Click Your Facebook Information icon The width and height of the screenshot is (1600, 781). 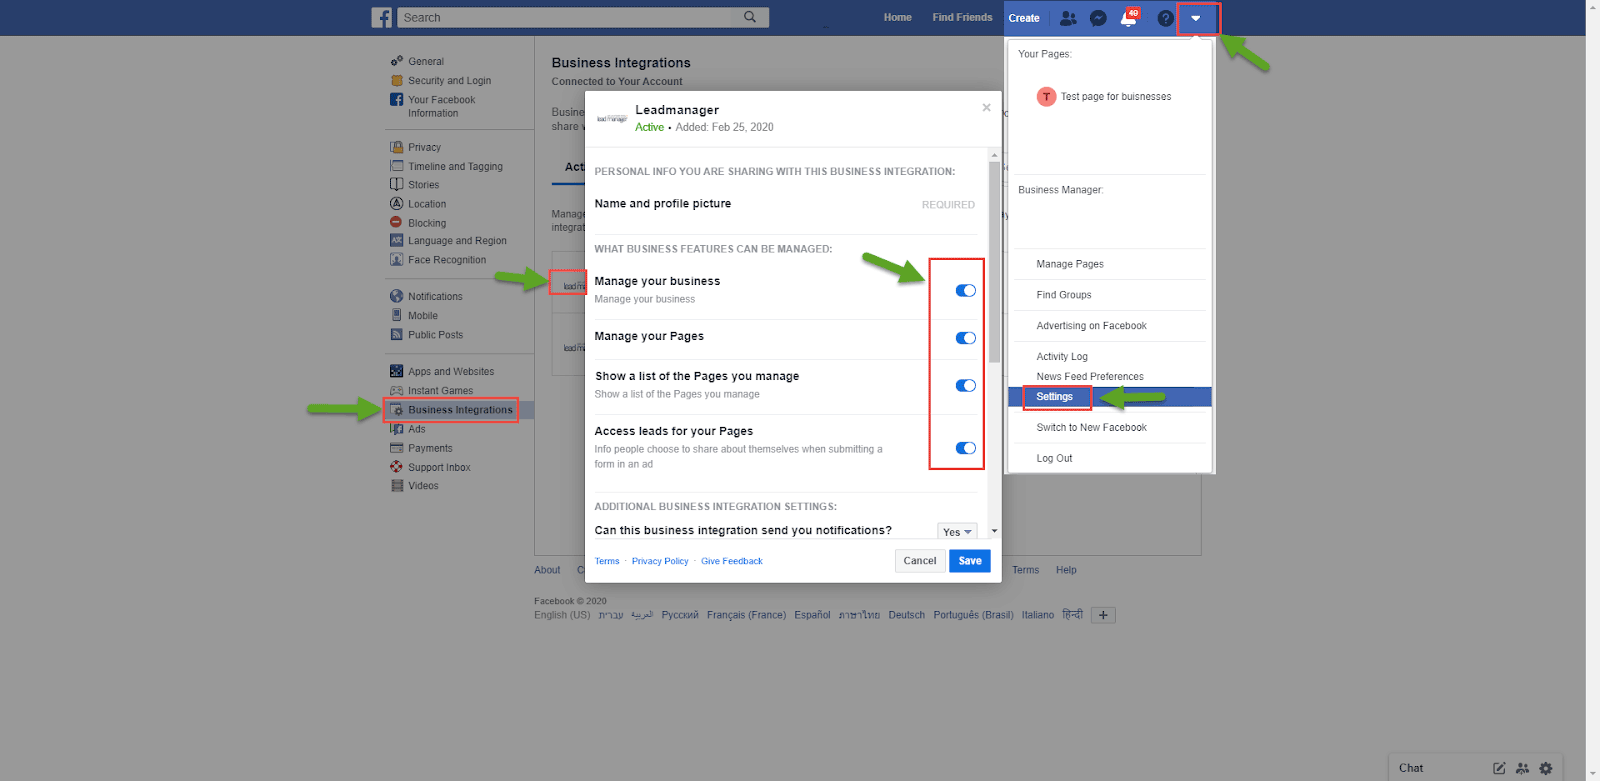pyautogui.click(x=396, y=100)
